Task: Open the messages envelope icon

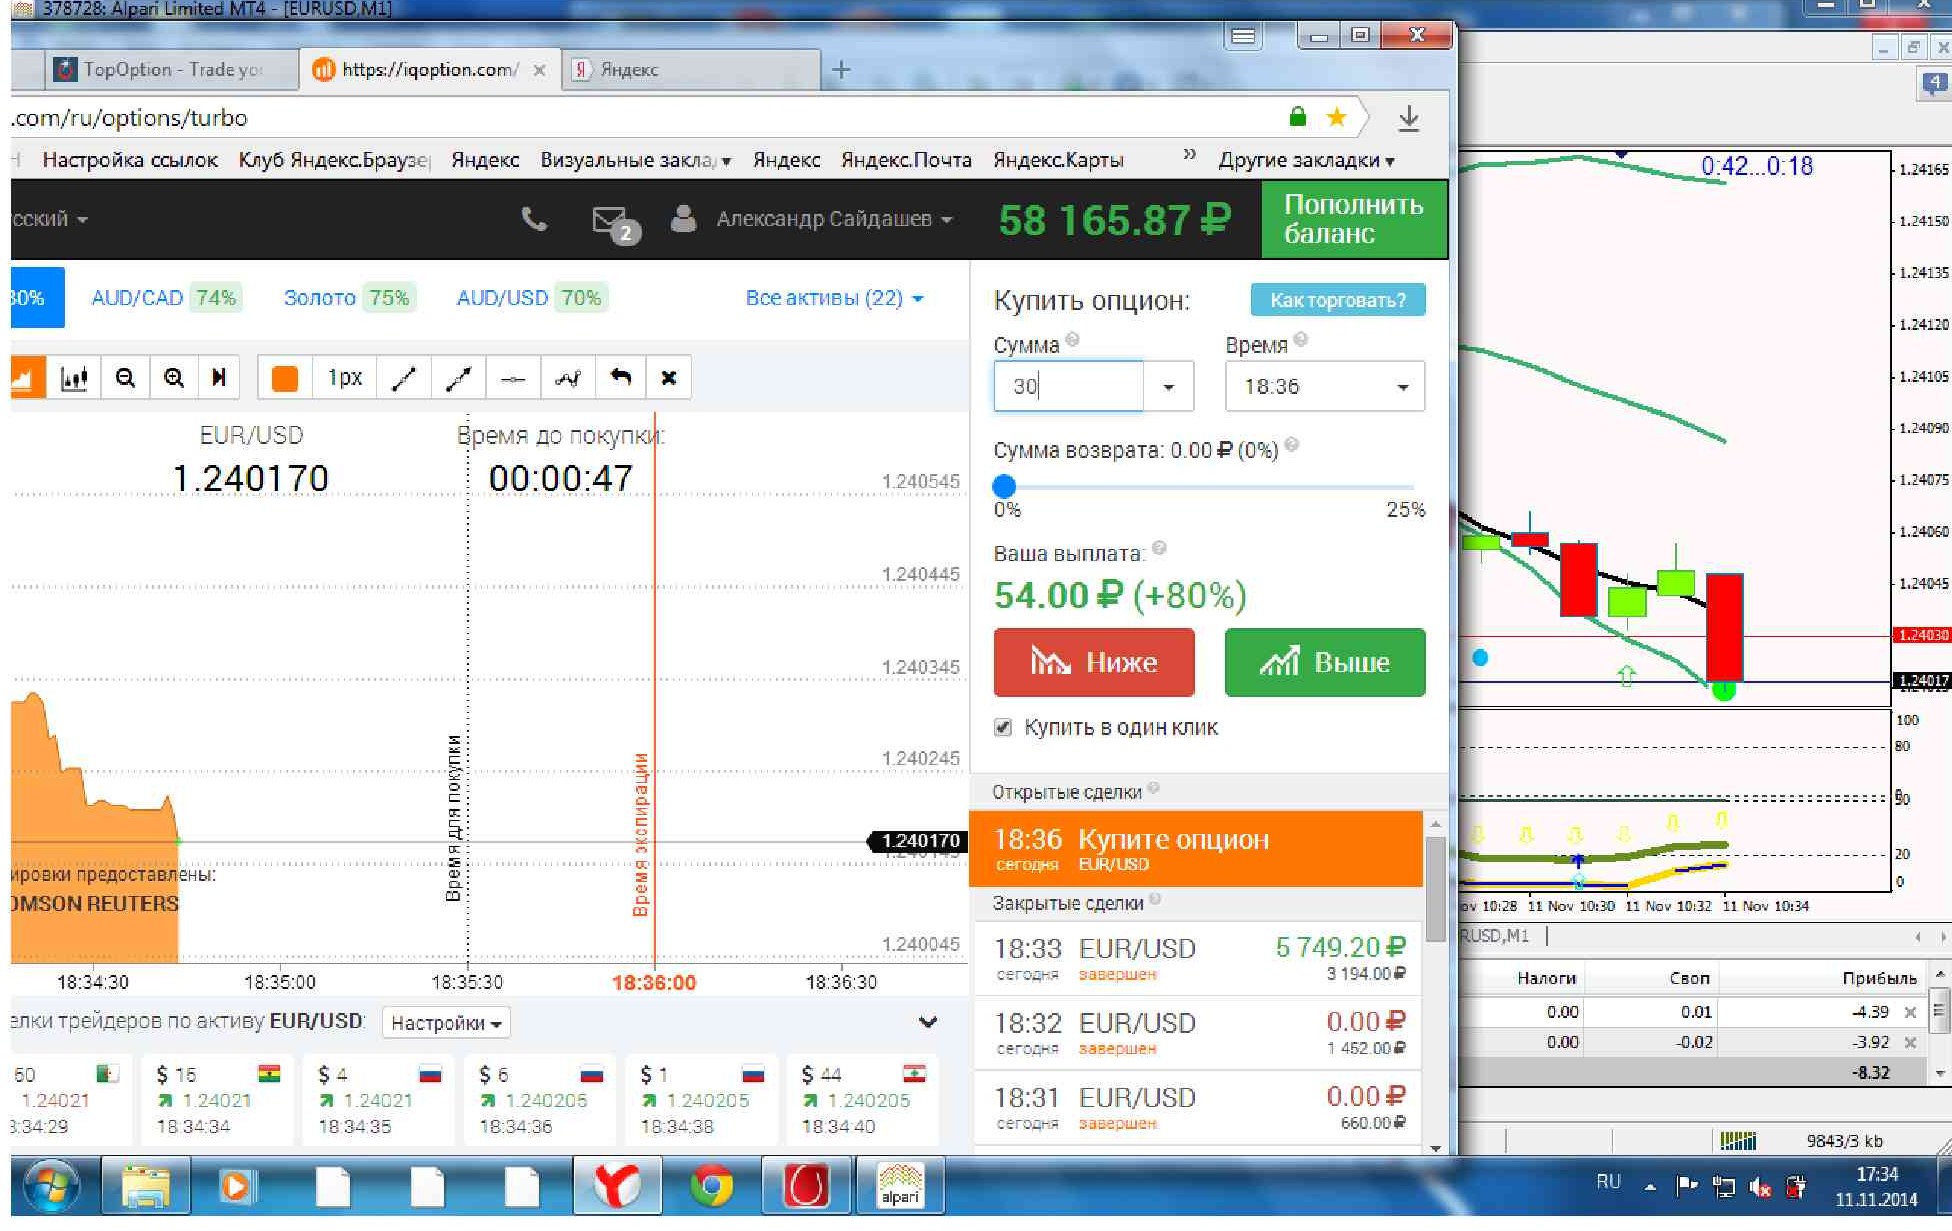Action: tap(608, 219)
